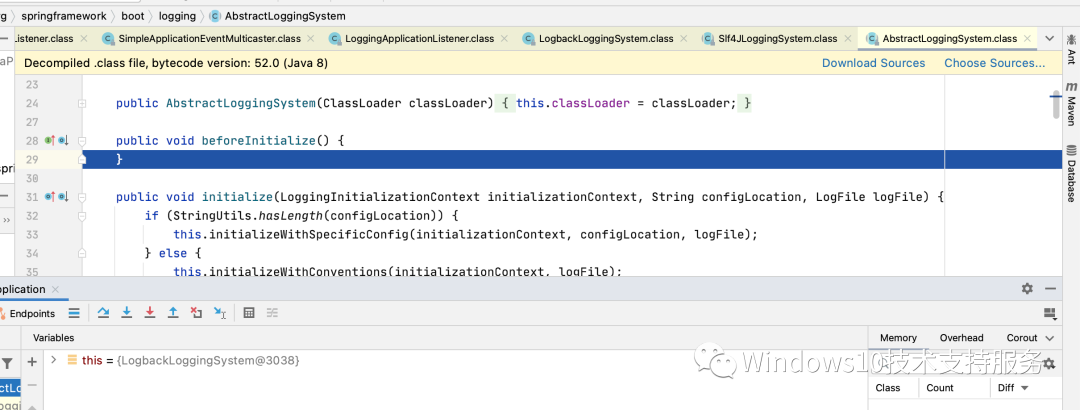The height and width of the screenshot is (410, 1080).
Task: Show hidden editor tabs dropdown
Action: tap(1050, 39)
